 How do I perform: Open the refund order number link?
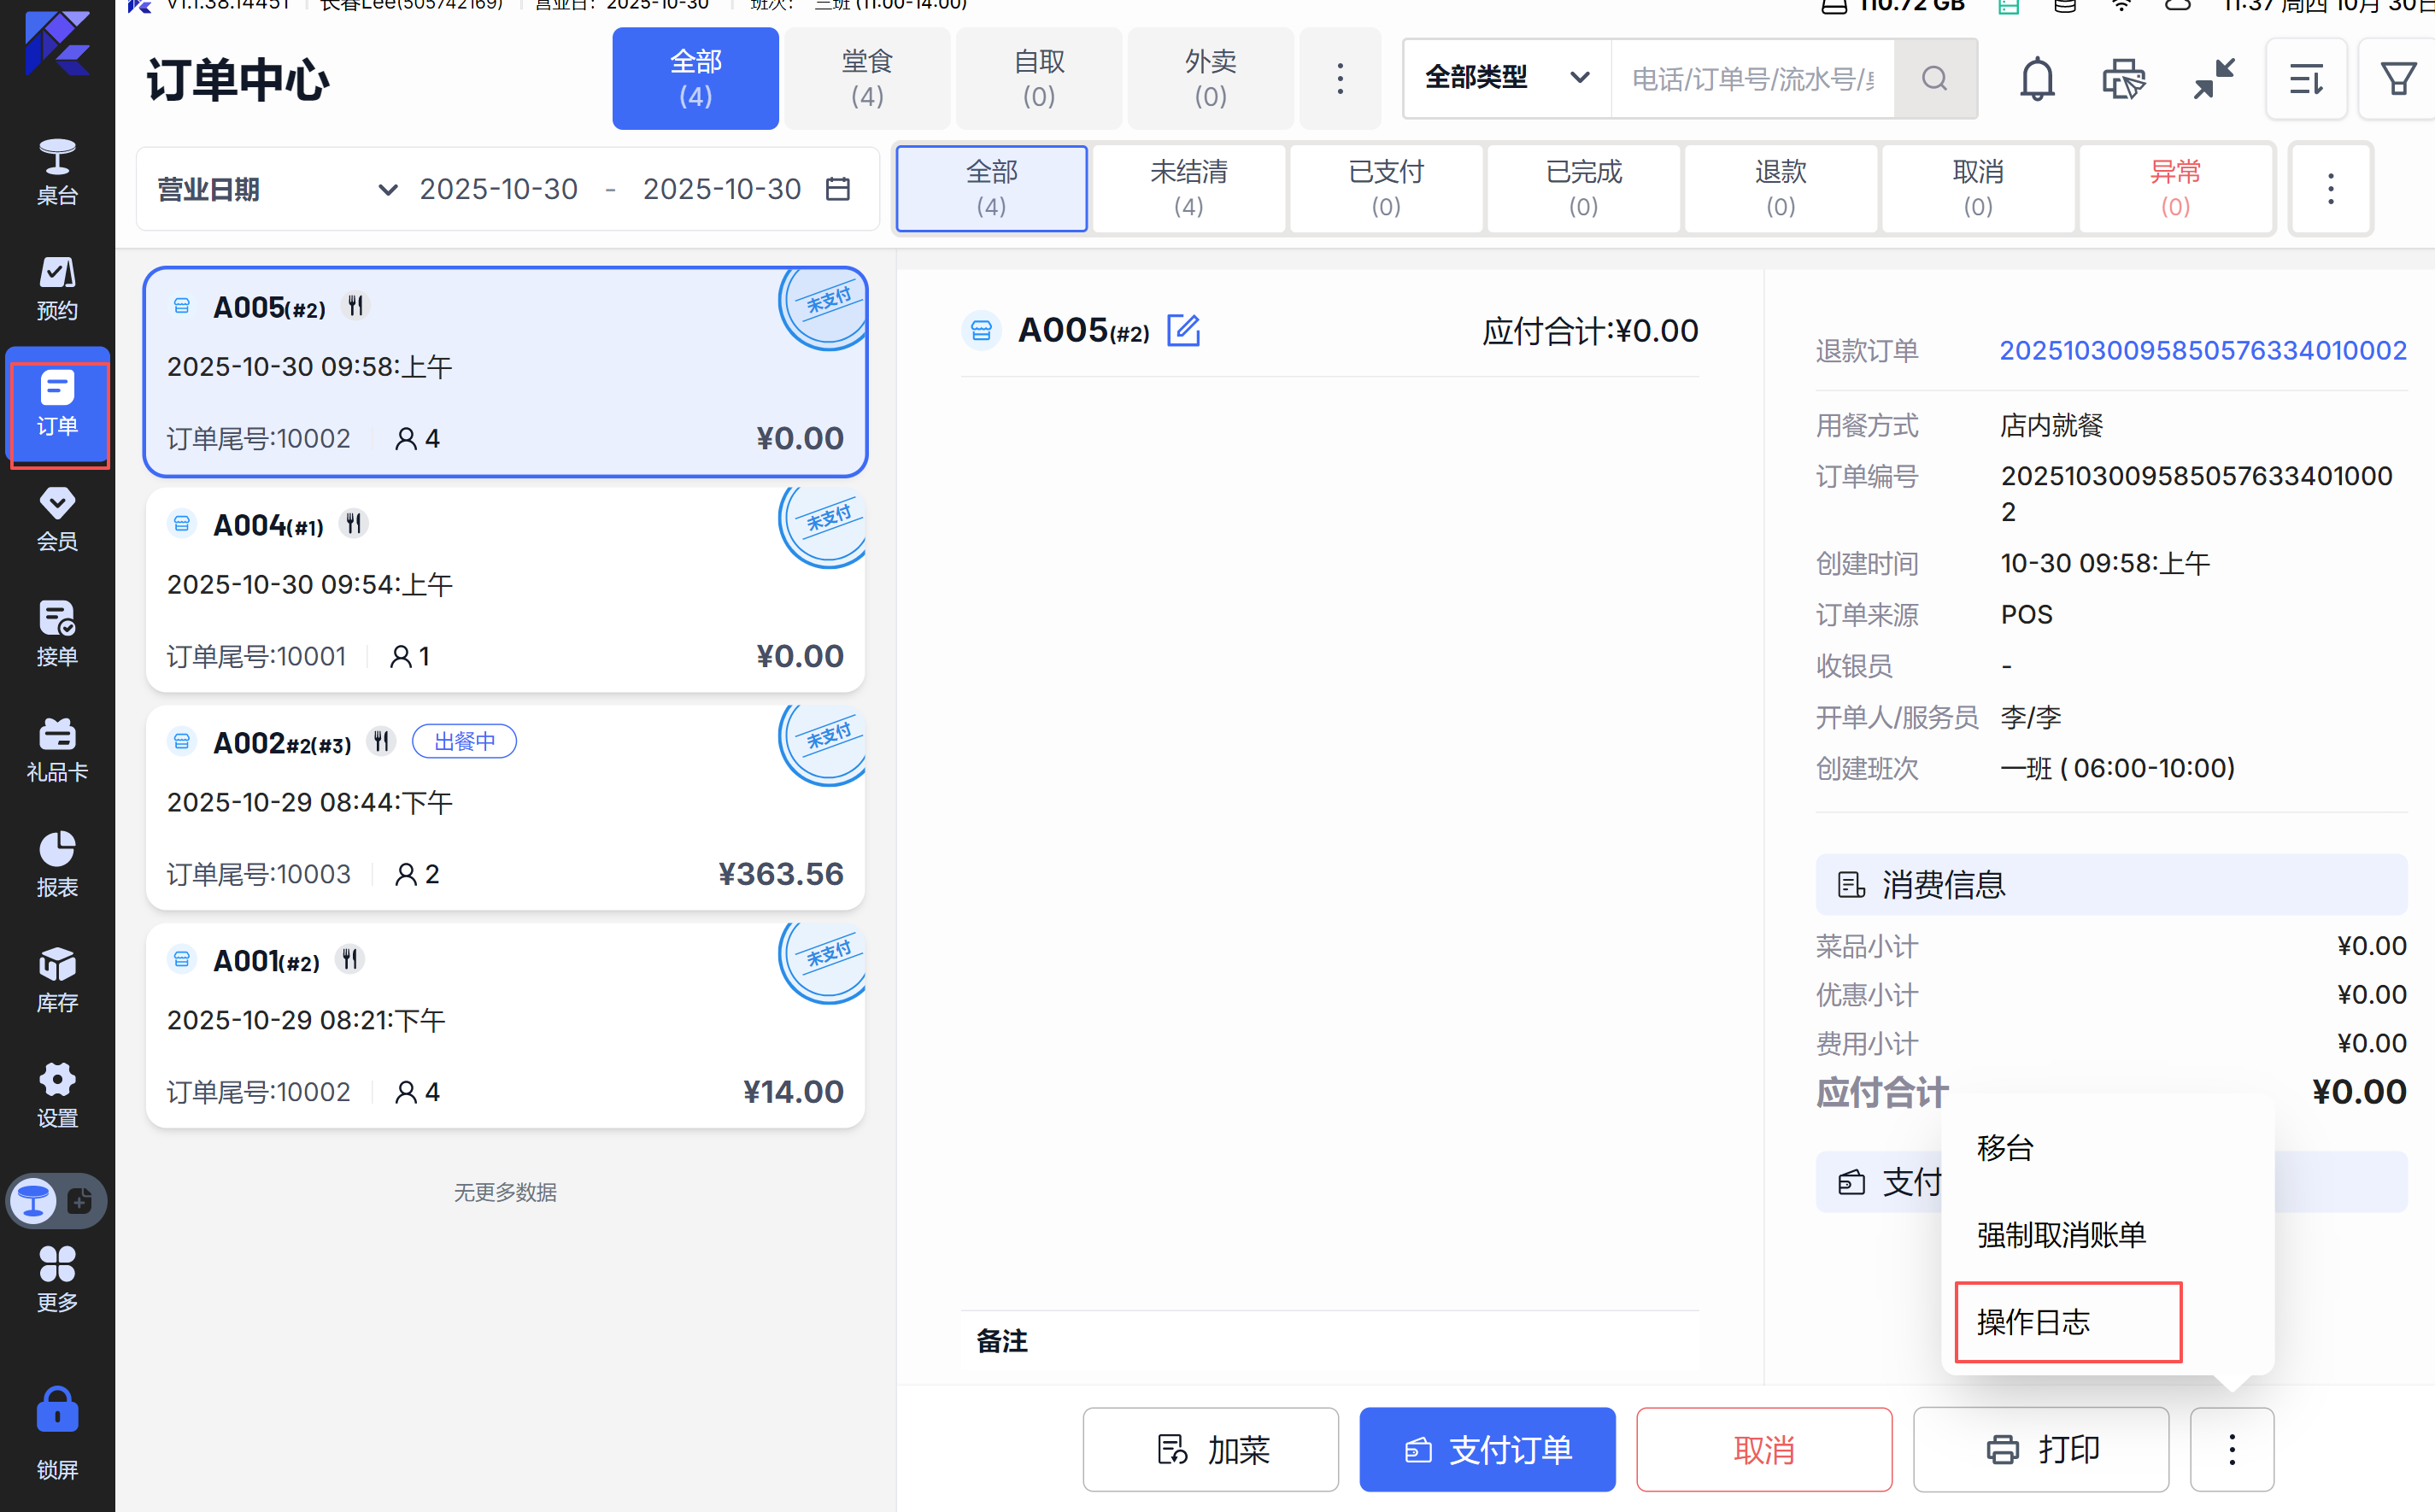(x=2202, y=351)
